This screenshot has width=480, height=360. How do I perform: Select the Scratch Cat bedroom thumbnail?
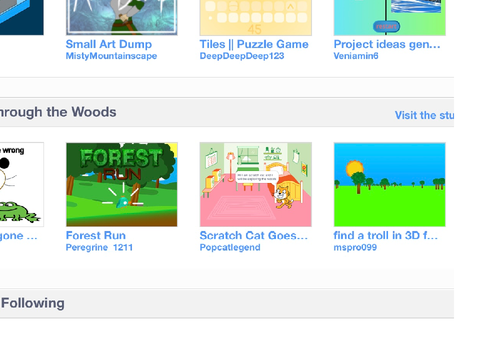[x=256, y=185]
